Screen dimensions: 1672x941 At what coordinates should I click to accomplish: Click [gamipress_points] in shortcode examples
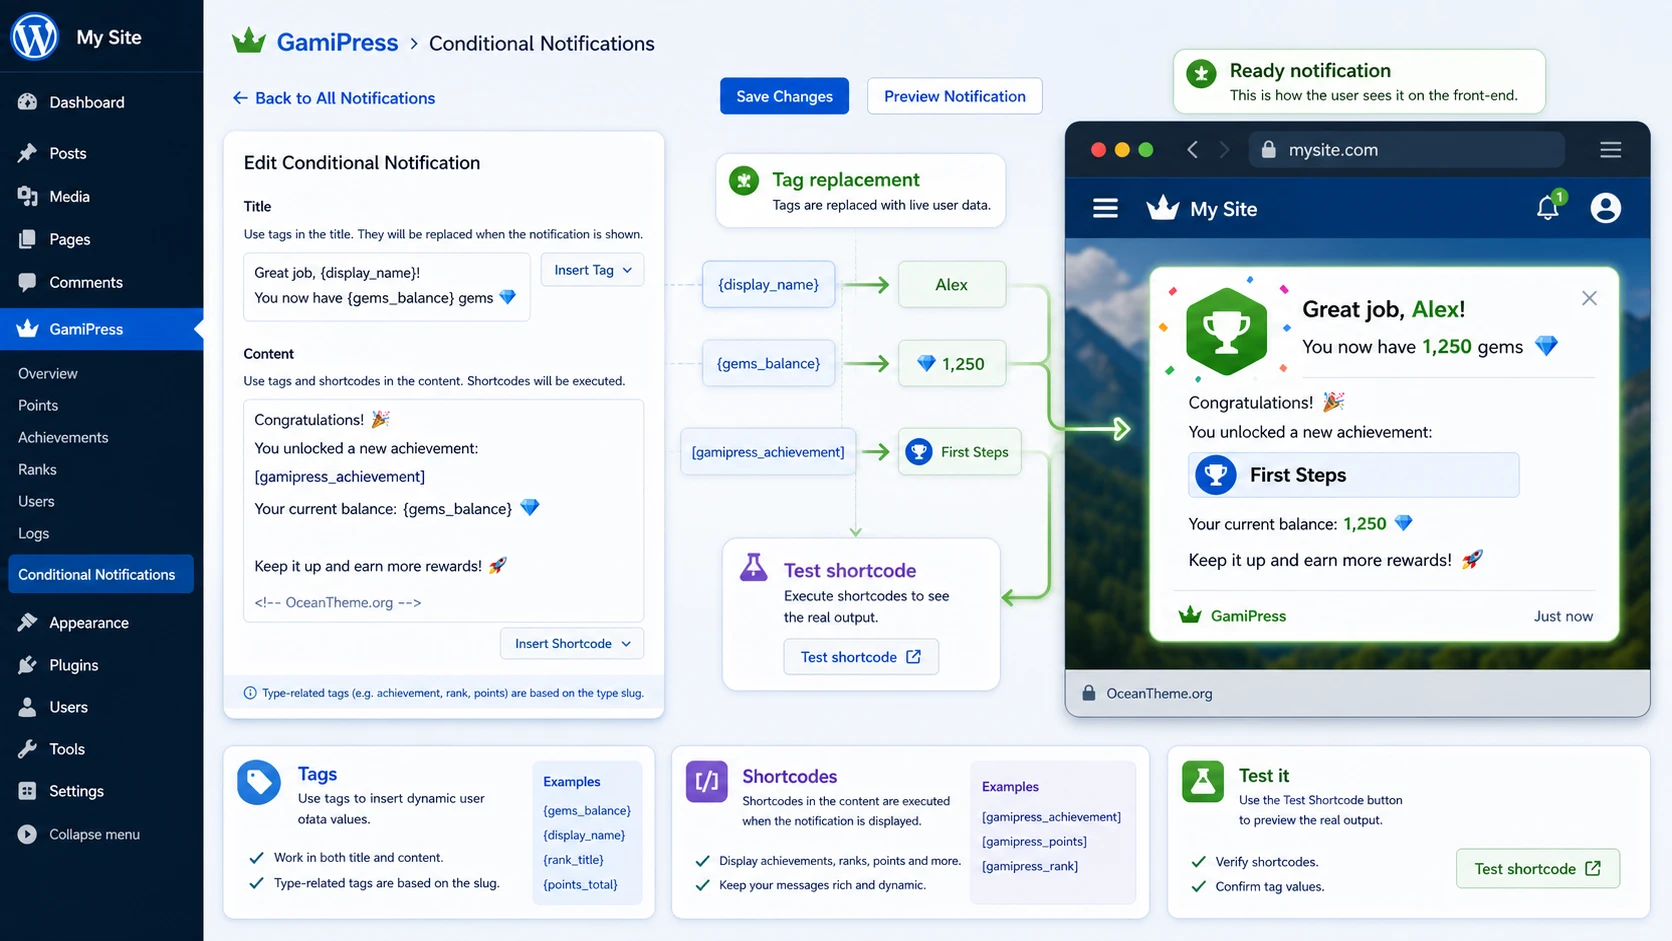[x=1034, y=842]
